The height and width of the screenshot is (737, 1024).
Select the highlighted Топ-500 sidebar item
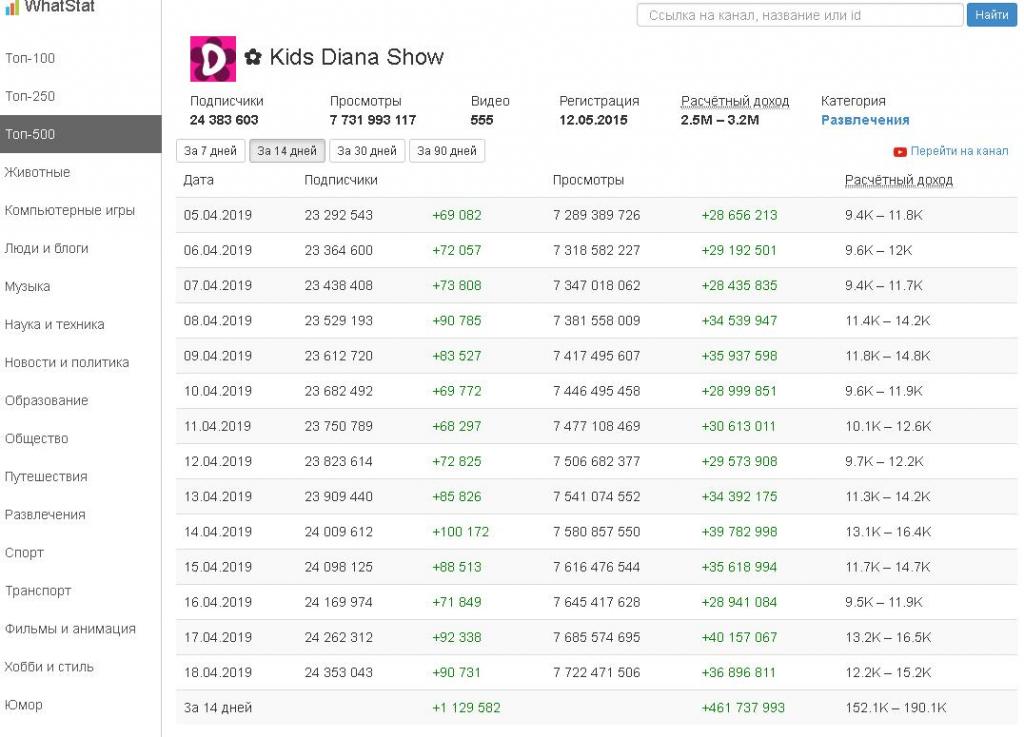[80, 134]
